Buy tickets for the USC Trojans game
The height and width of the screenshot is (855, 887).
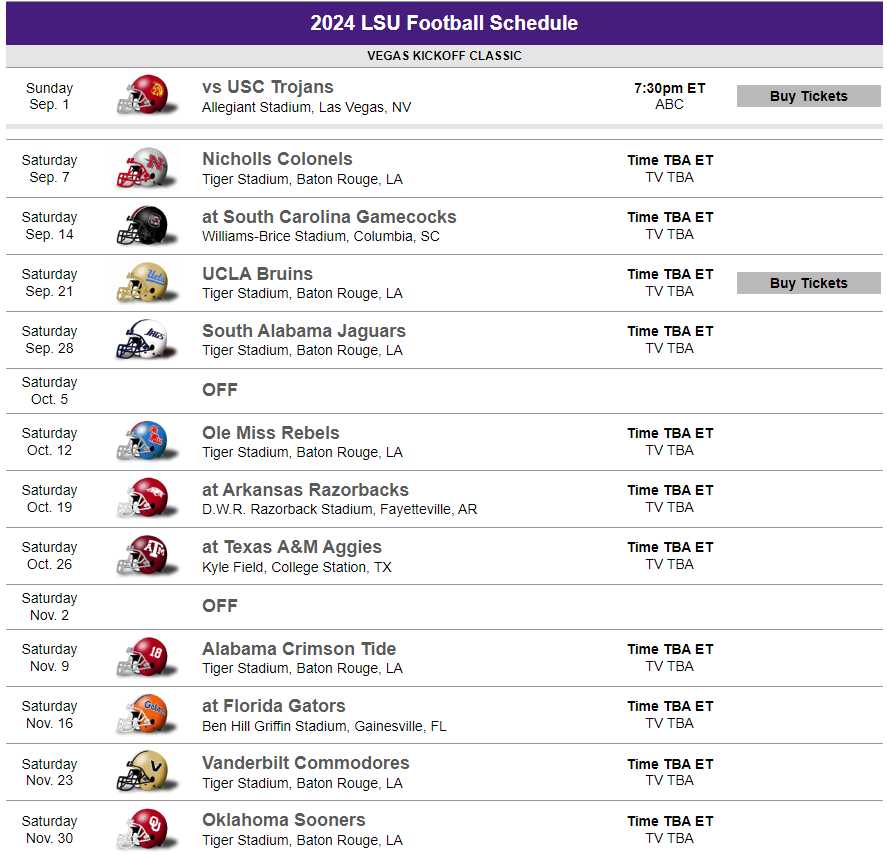[x=808, y=96]
